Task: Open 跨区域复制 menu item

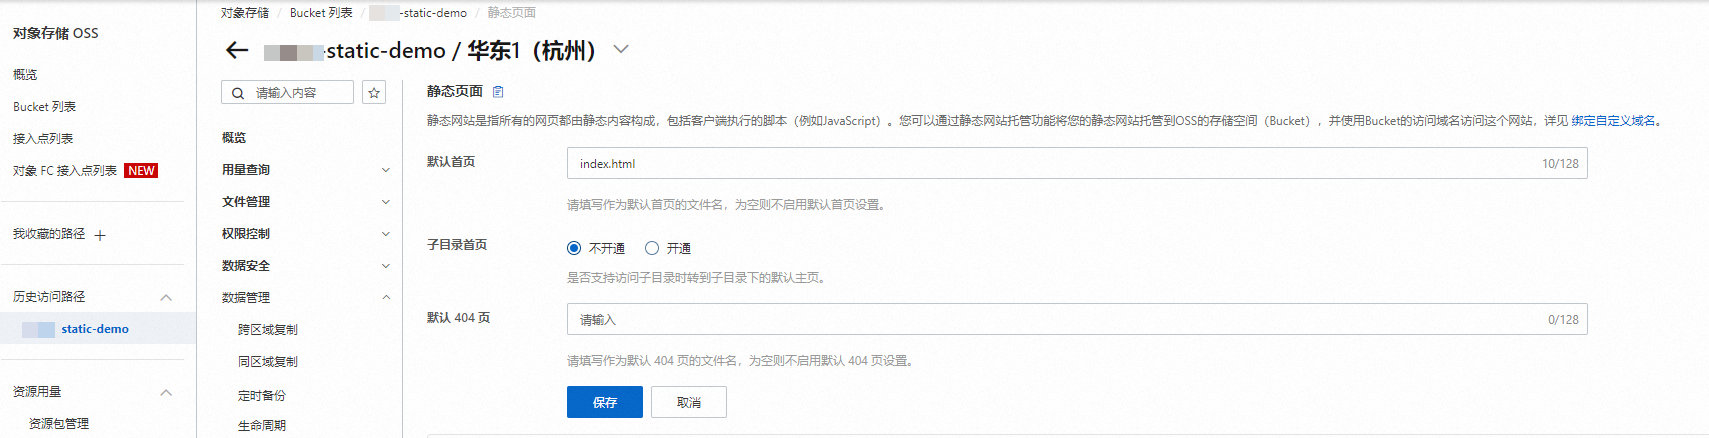Action: tap(267, 330)
